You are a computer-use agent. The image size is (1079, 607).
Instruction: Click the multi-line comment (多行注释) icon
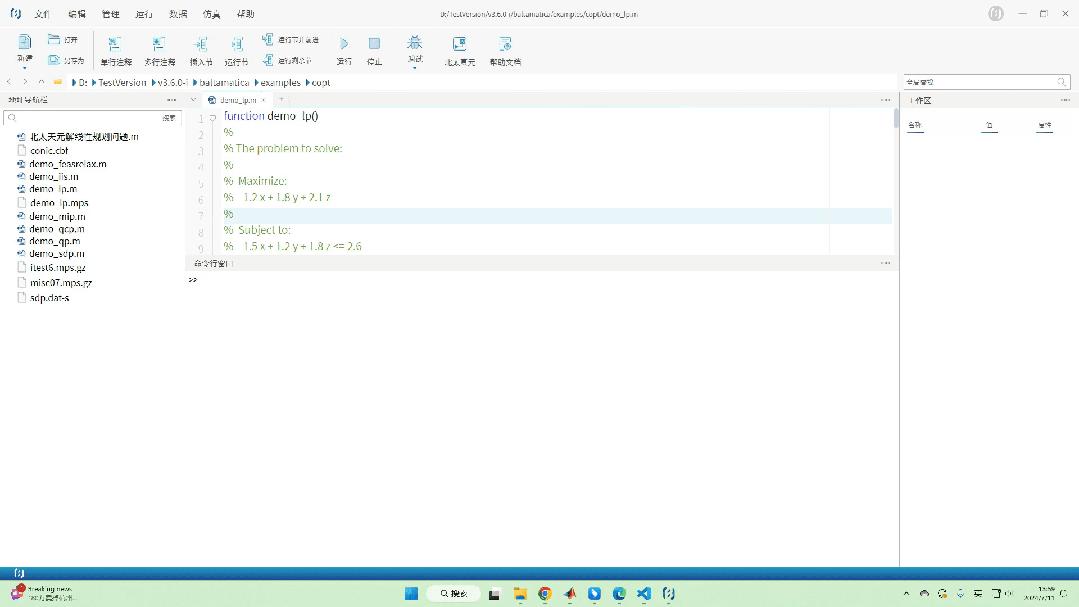[x=159, y=44]
